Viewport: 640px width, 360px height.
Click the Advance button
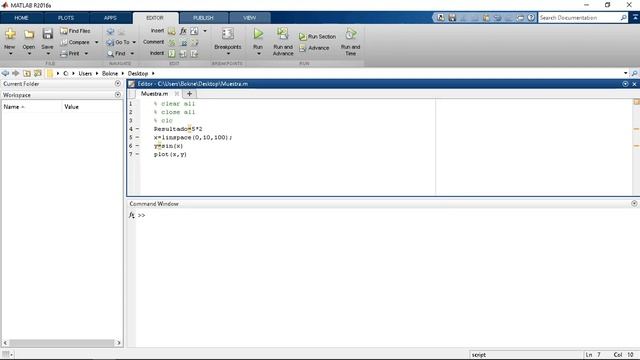click(x=314, y=48)
